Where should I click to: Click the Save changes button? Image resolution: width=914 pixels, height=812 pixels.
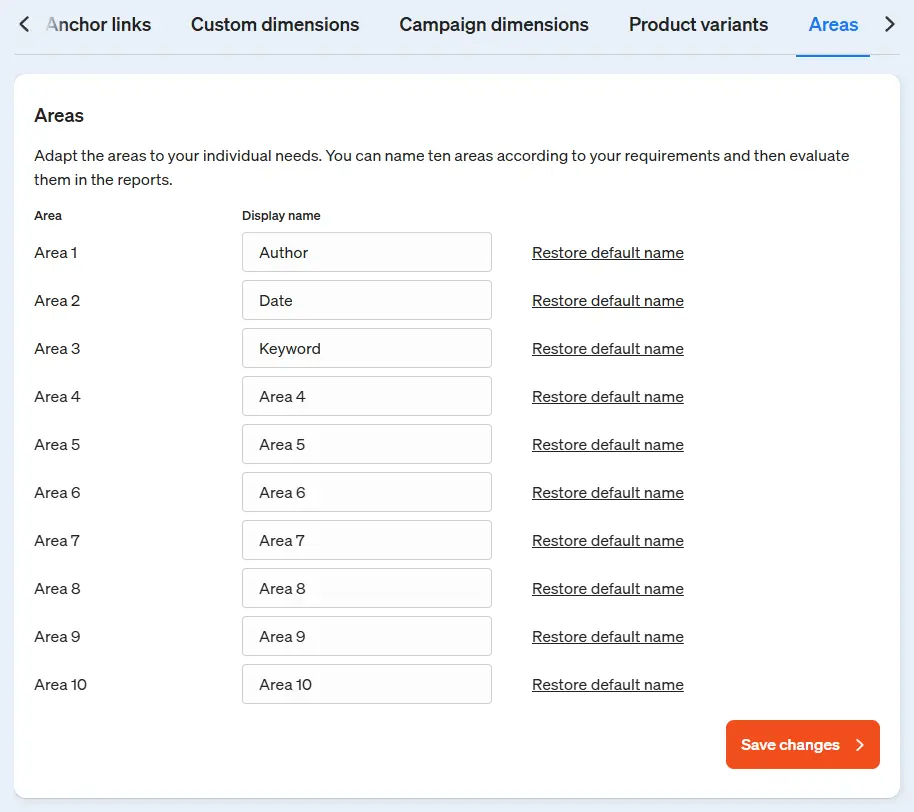pyautogui.click(x=802, y=745)
